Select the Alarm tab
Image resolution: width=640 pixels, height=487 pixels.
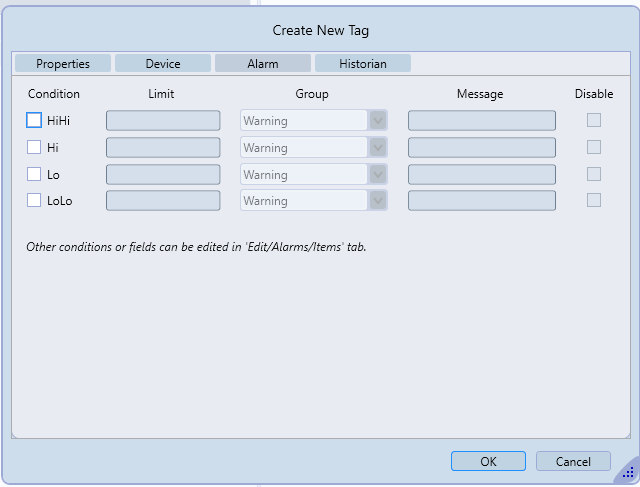(x=262, y=64)
